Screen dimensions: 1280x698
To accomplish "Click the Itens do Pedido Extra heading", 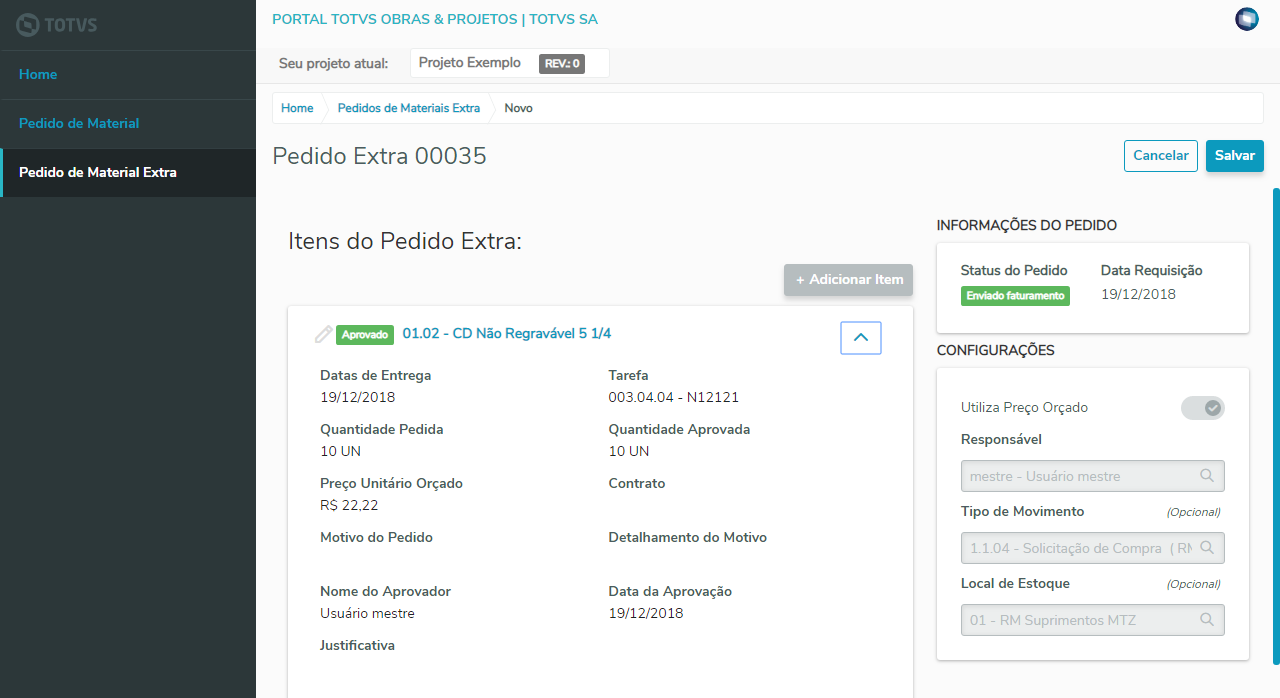I will [x=405, y=241].
